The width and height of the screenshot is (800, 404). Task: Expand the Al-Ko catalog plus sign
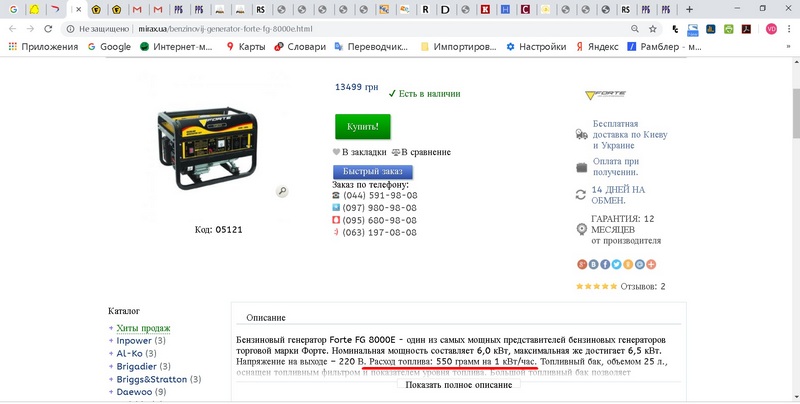click(x=111, y=354)
